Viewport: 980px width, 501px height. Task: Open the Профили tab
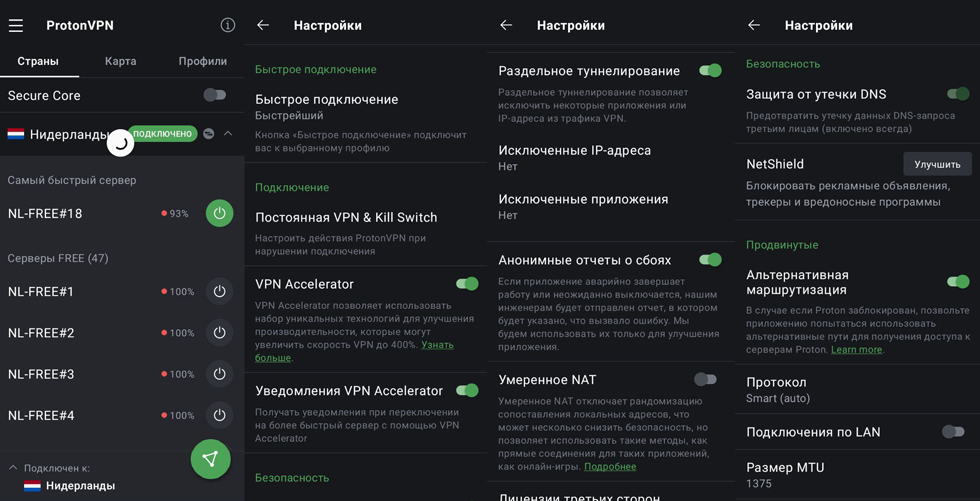[x=202, y=61]
